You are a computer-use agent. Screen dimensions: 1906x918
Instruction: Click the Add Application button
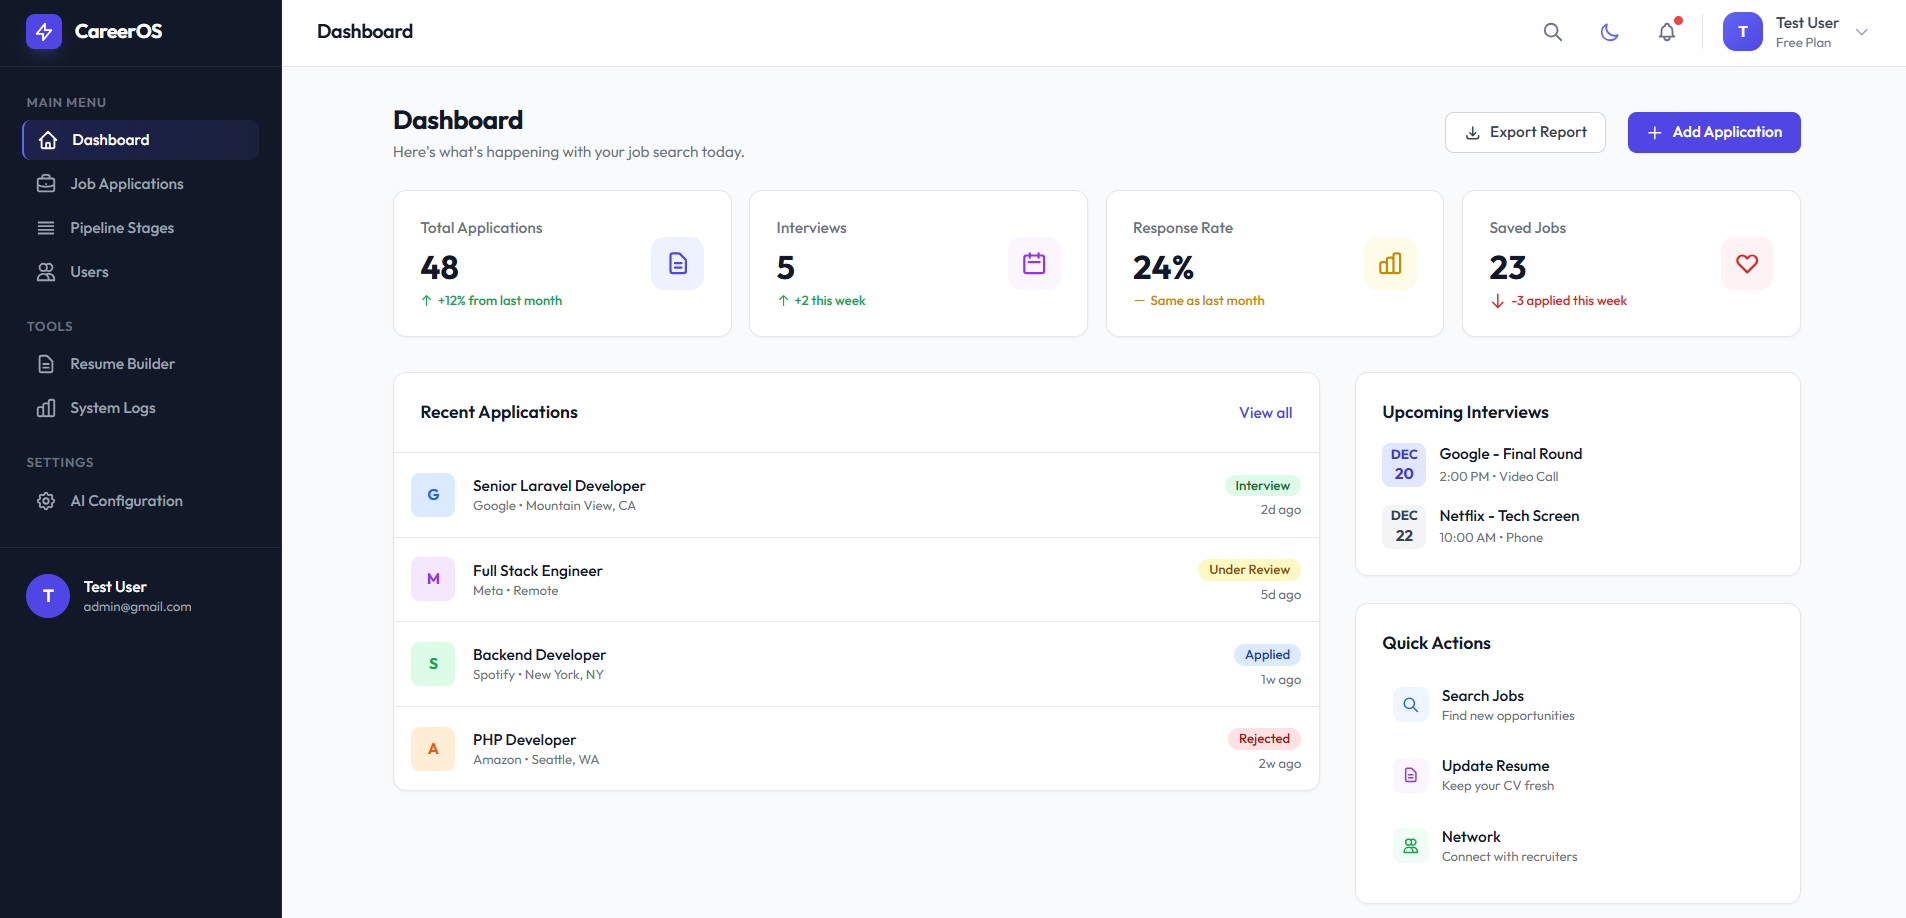coord(1714,132)
